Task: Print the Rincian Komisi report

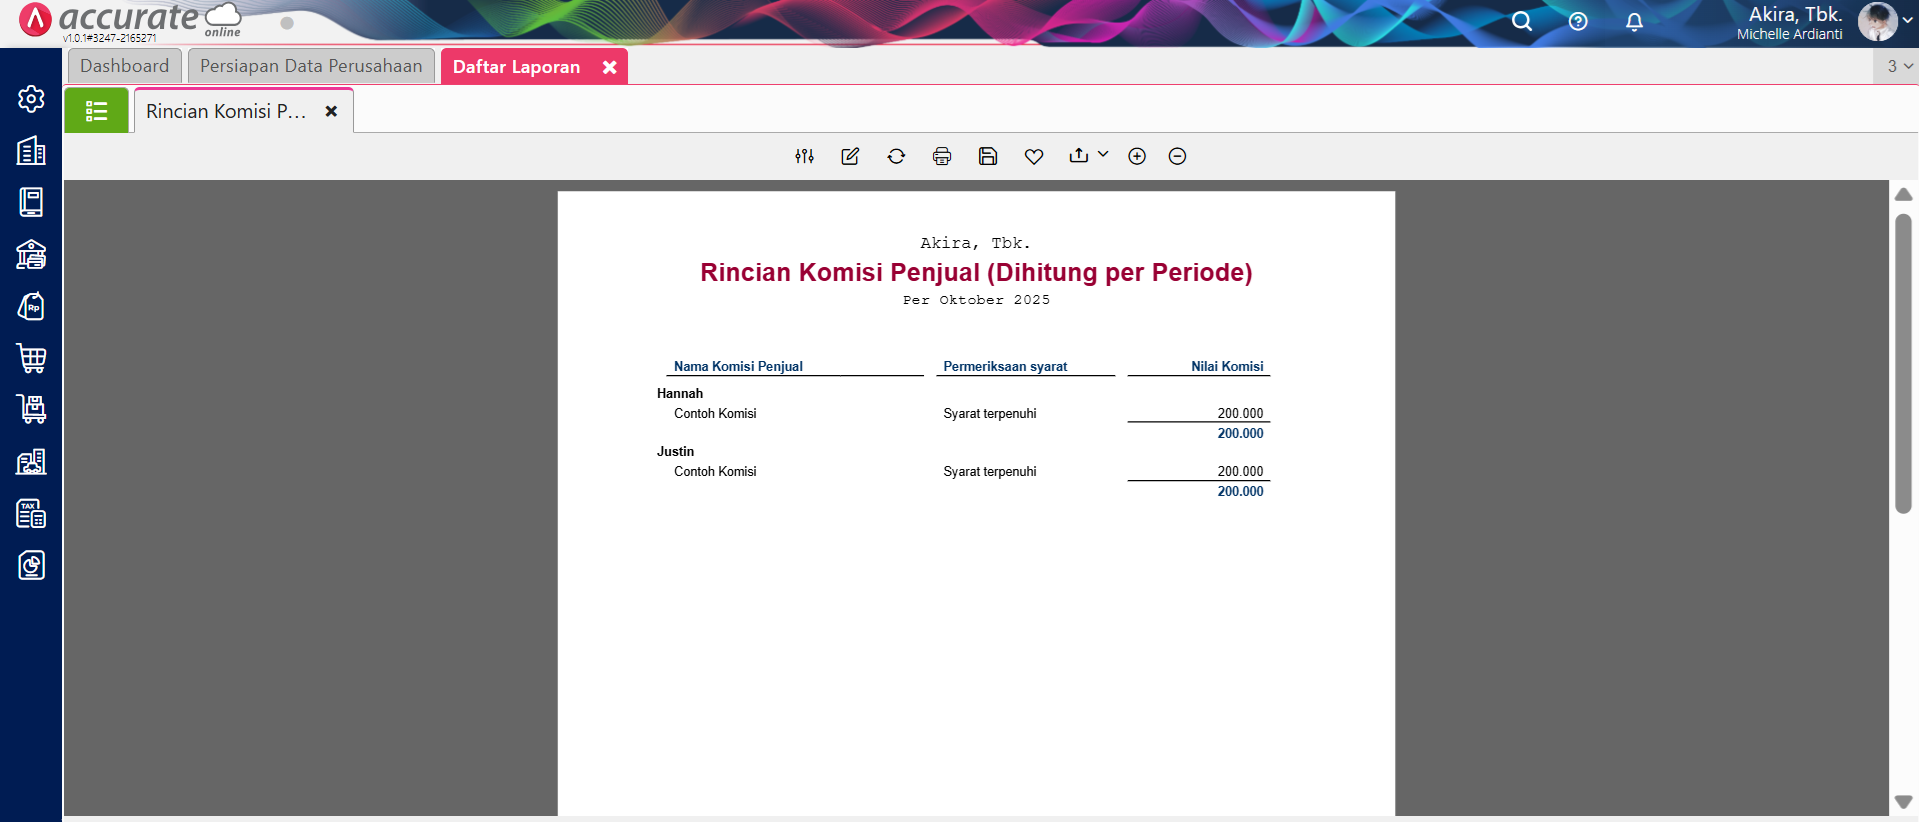Action: [942, 156]
